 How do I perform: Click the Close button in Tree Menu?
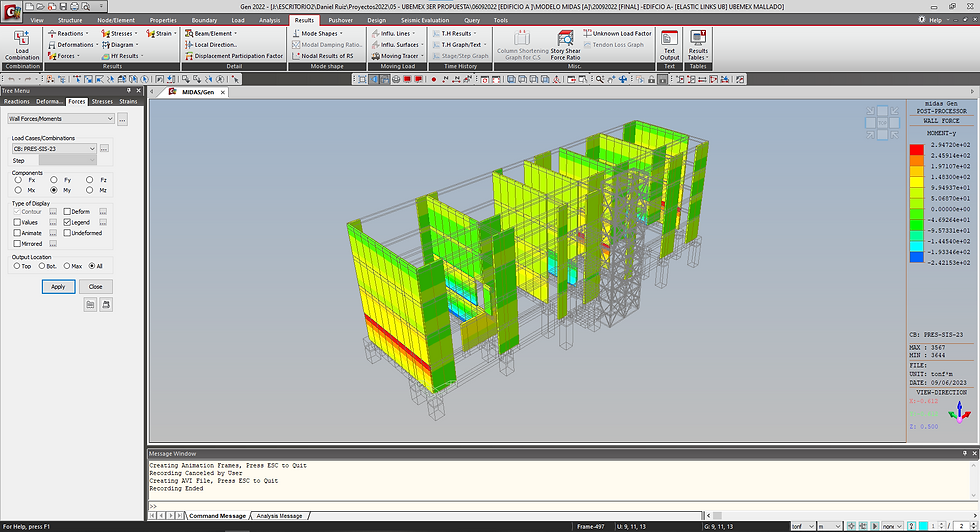95,286
